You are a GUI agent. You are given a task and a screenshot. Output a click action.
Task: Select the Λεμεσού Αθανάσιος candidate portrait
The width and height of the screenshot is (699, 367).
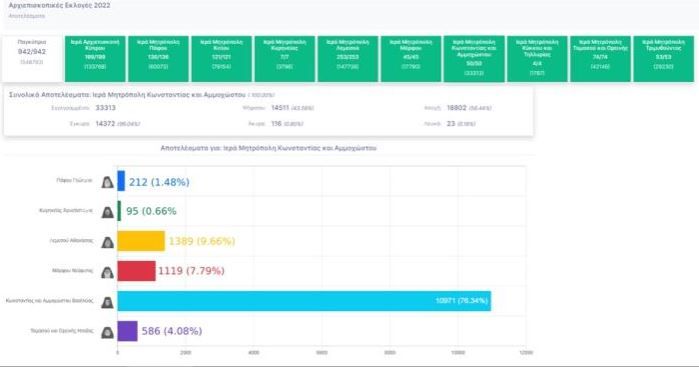tap(107, 242)
